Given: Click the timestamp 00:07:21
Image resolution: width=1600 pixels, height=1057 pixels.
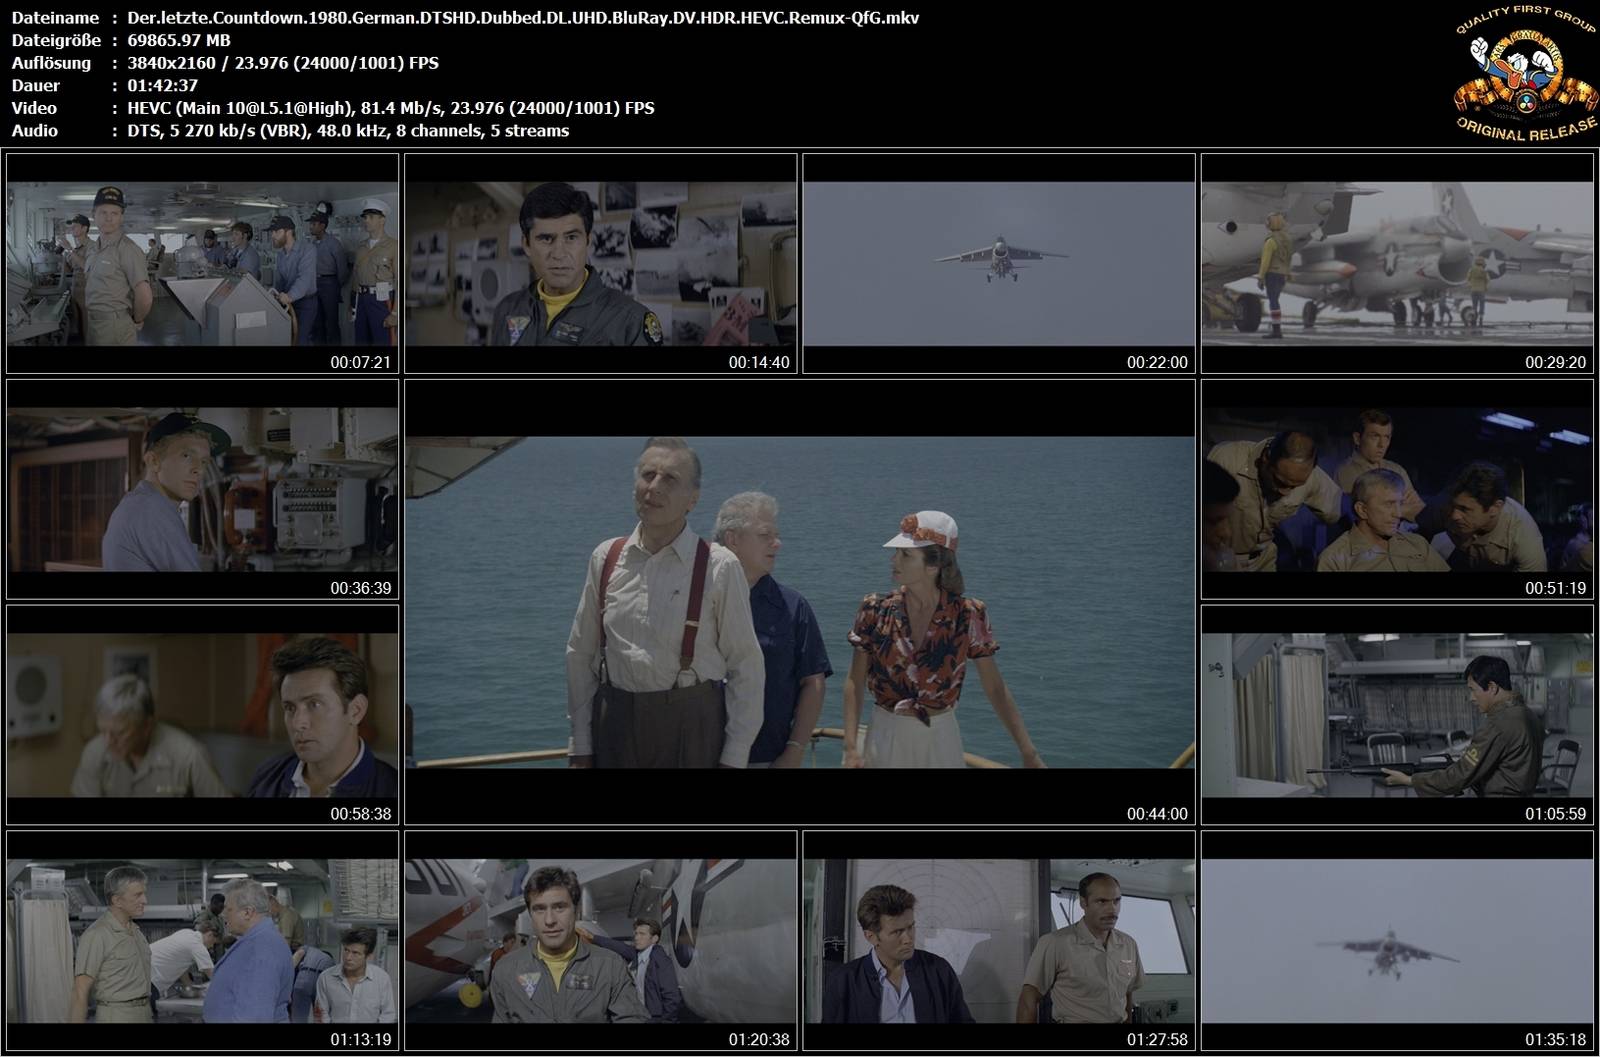Looking at the screenshot, I should point(360,363).
